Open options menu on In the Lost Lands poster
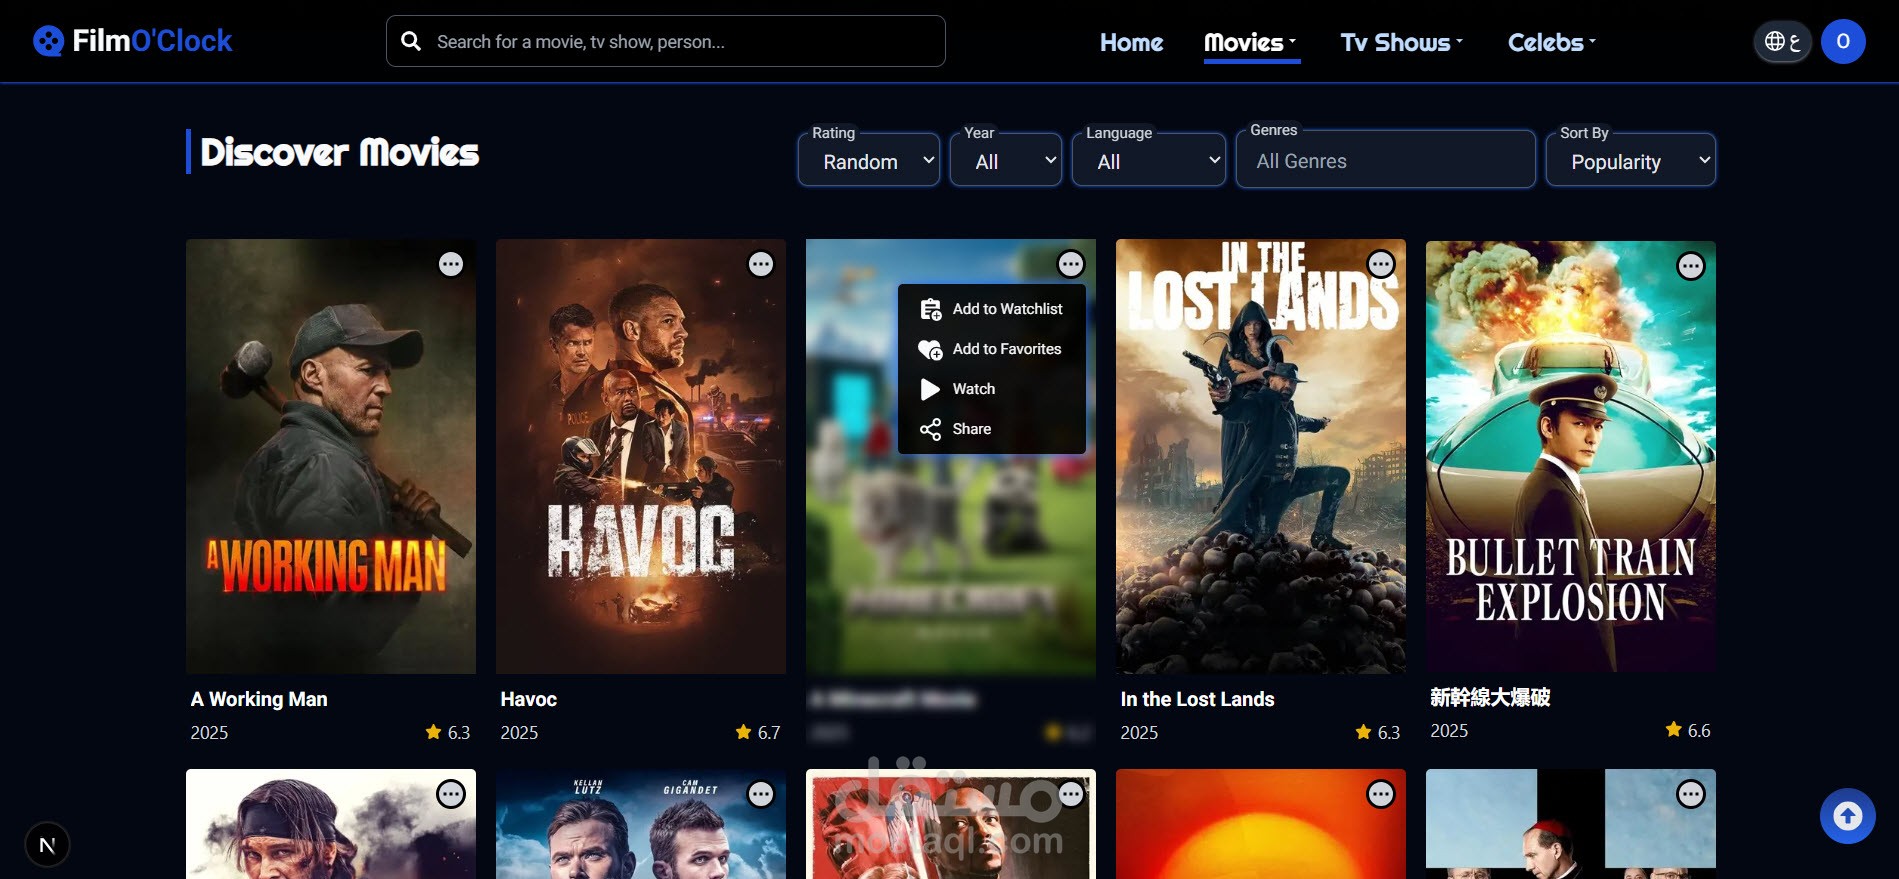1899x879 pixels. pos(1381,264)
